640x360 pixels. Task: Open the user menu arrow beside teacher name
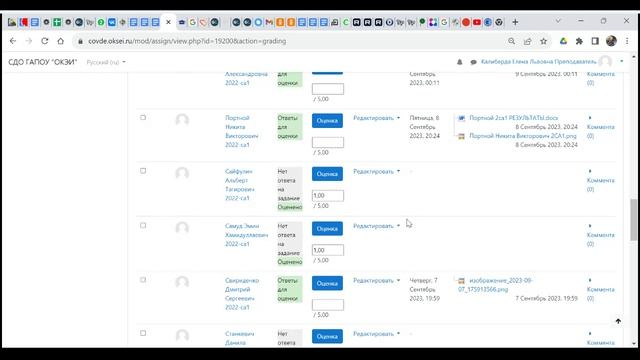tap(622, 62)
